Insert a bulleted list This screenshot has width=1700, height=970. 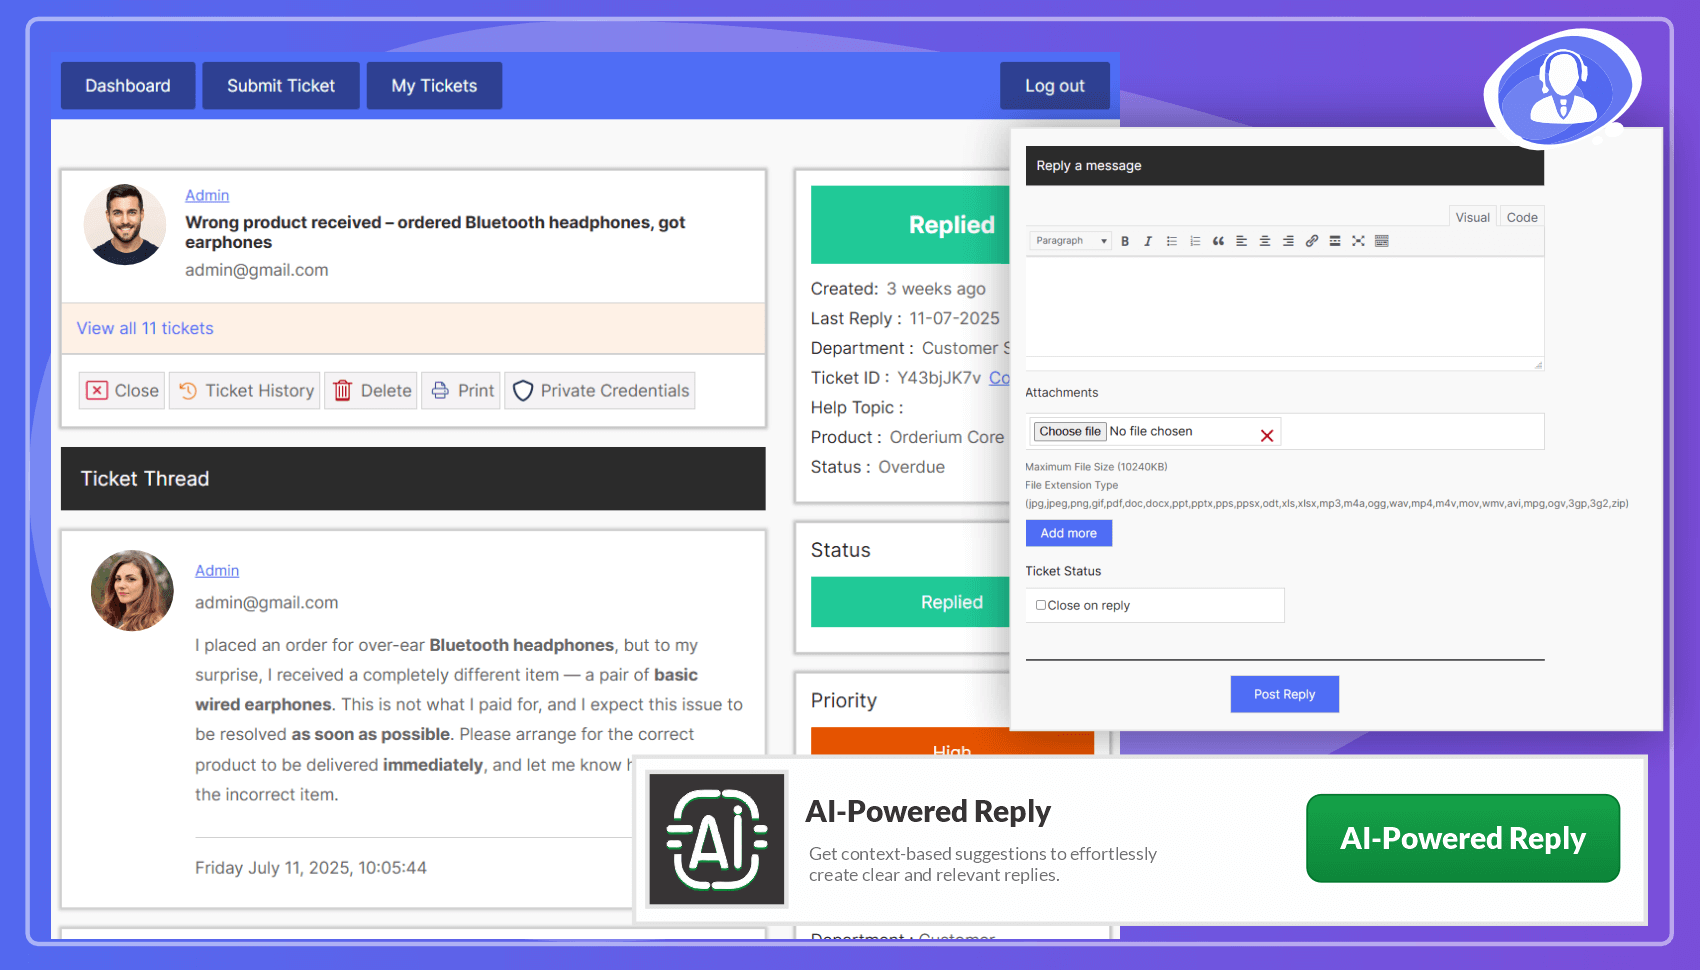coord(1172,241)
